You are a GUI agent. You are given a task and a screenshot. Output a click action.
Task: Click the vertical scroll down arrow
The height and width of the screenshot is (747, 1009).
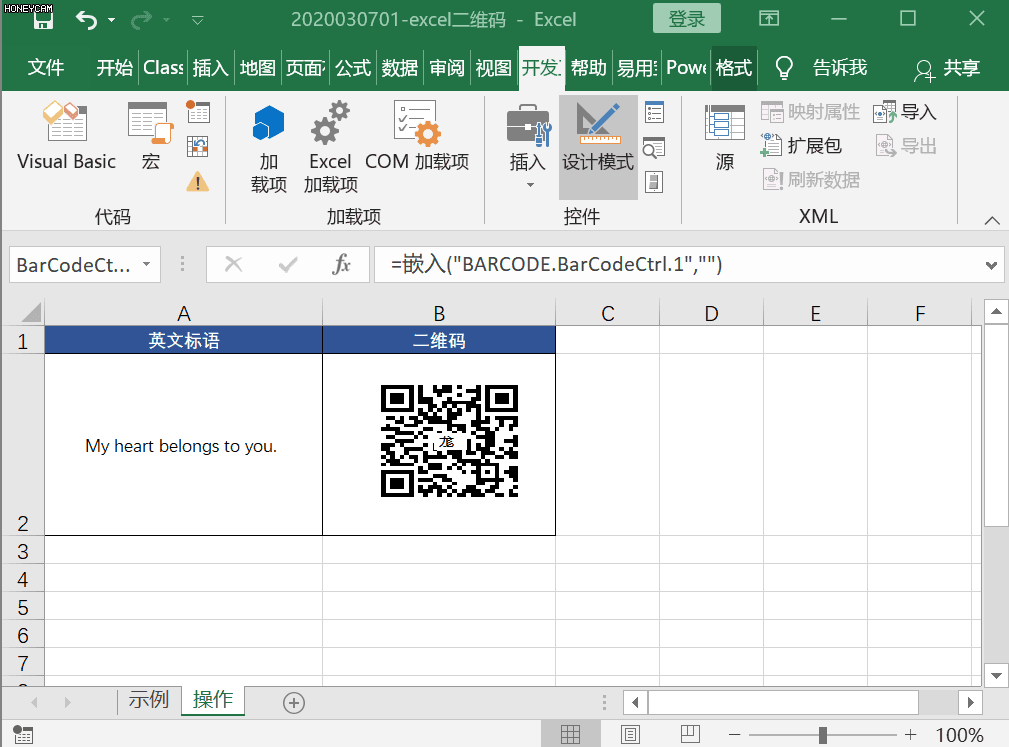[x=996, y=676]
